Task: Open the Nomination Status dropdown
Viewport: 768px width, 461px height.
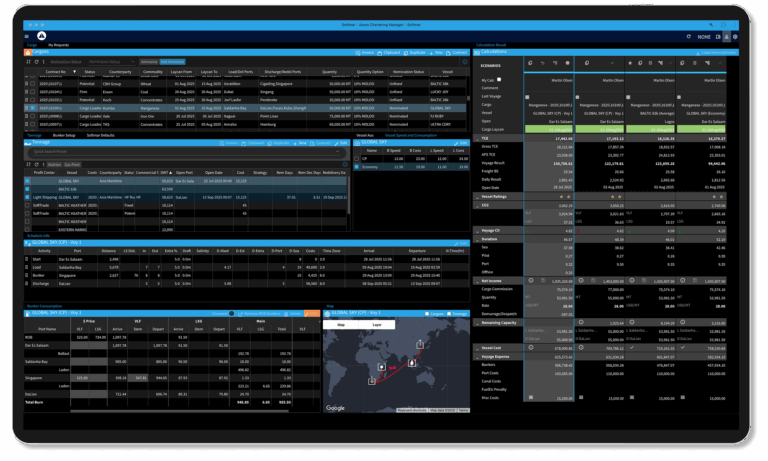Action: (112, 62)
